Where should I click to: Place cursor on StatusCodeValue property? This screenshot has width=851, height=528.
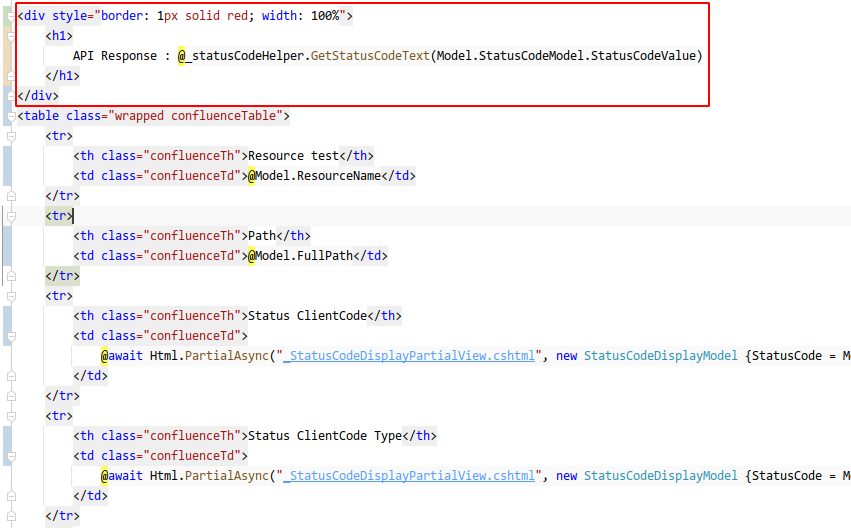[643, 56]
